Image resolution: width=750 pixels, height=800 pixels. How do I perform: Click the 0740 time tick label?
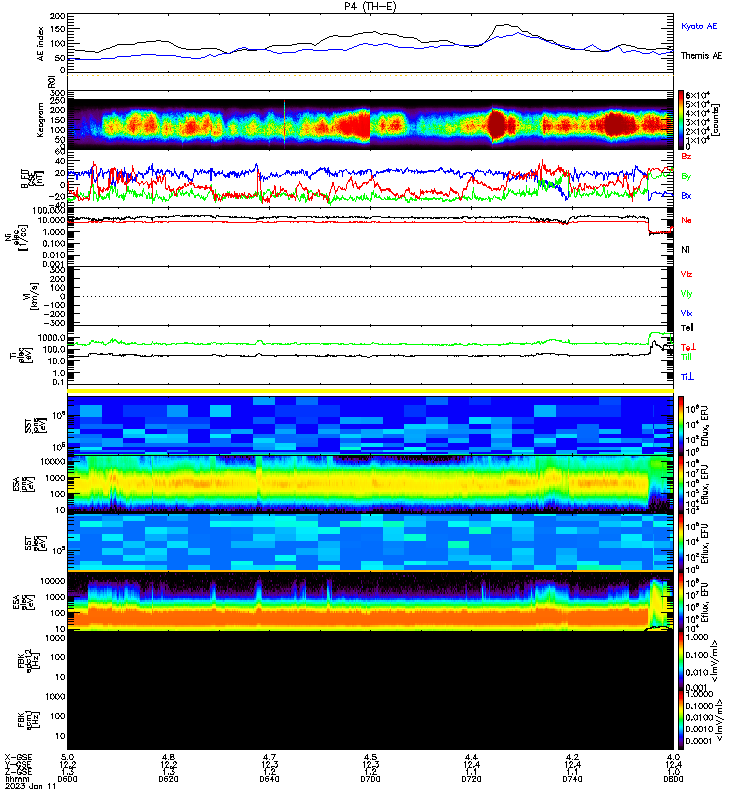coord(572,779)
